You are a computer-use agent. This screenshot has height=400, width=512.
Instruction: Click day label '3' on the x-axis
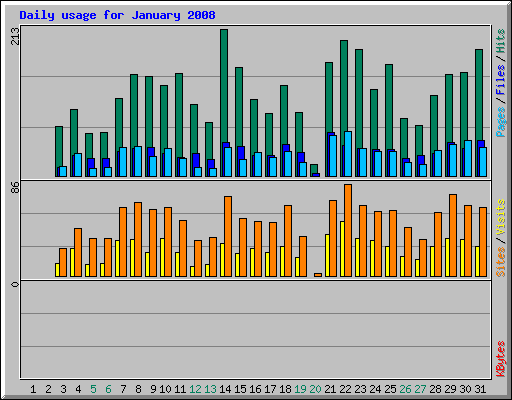(x=63, y=389)
